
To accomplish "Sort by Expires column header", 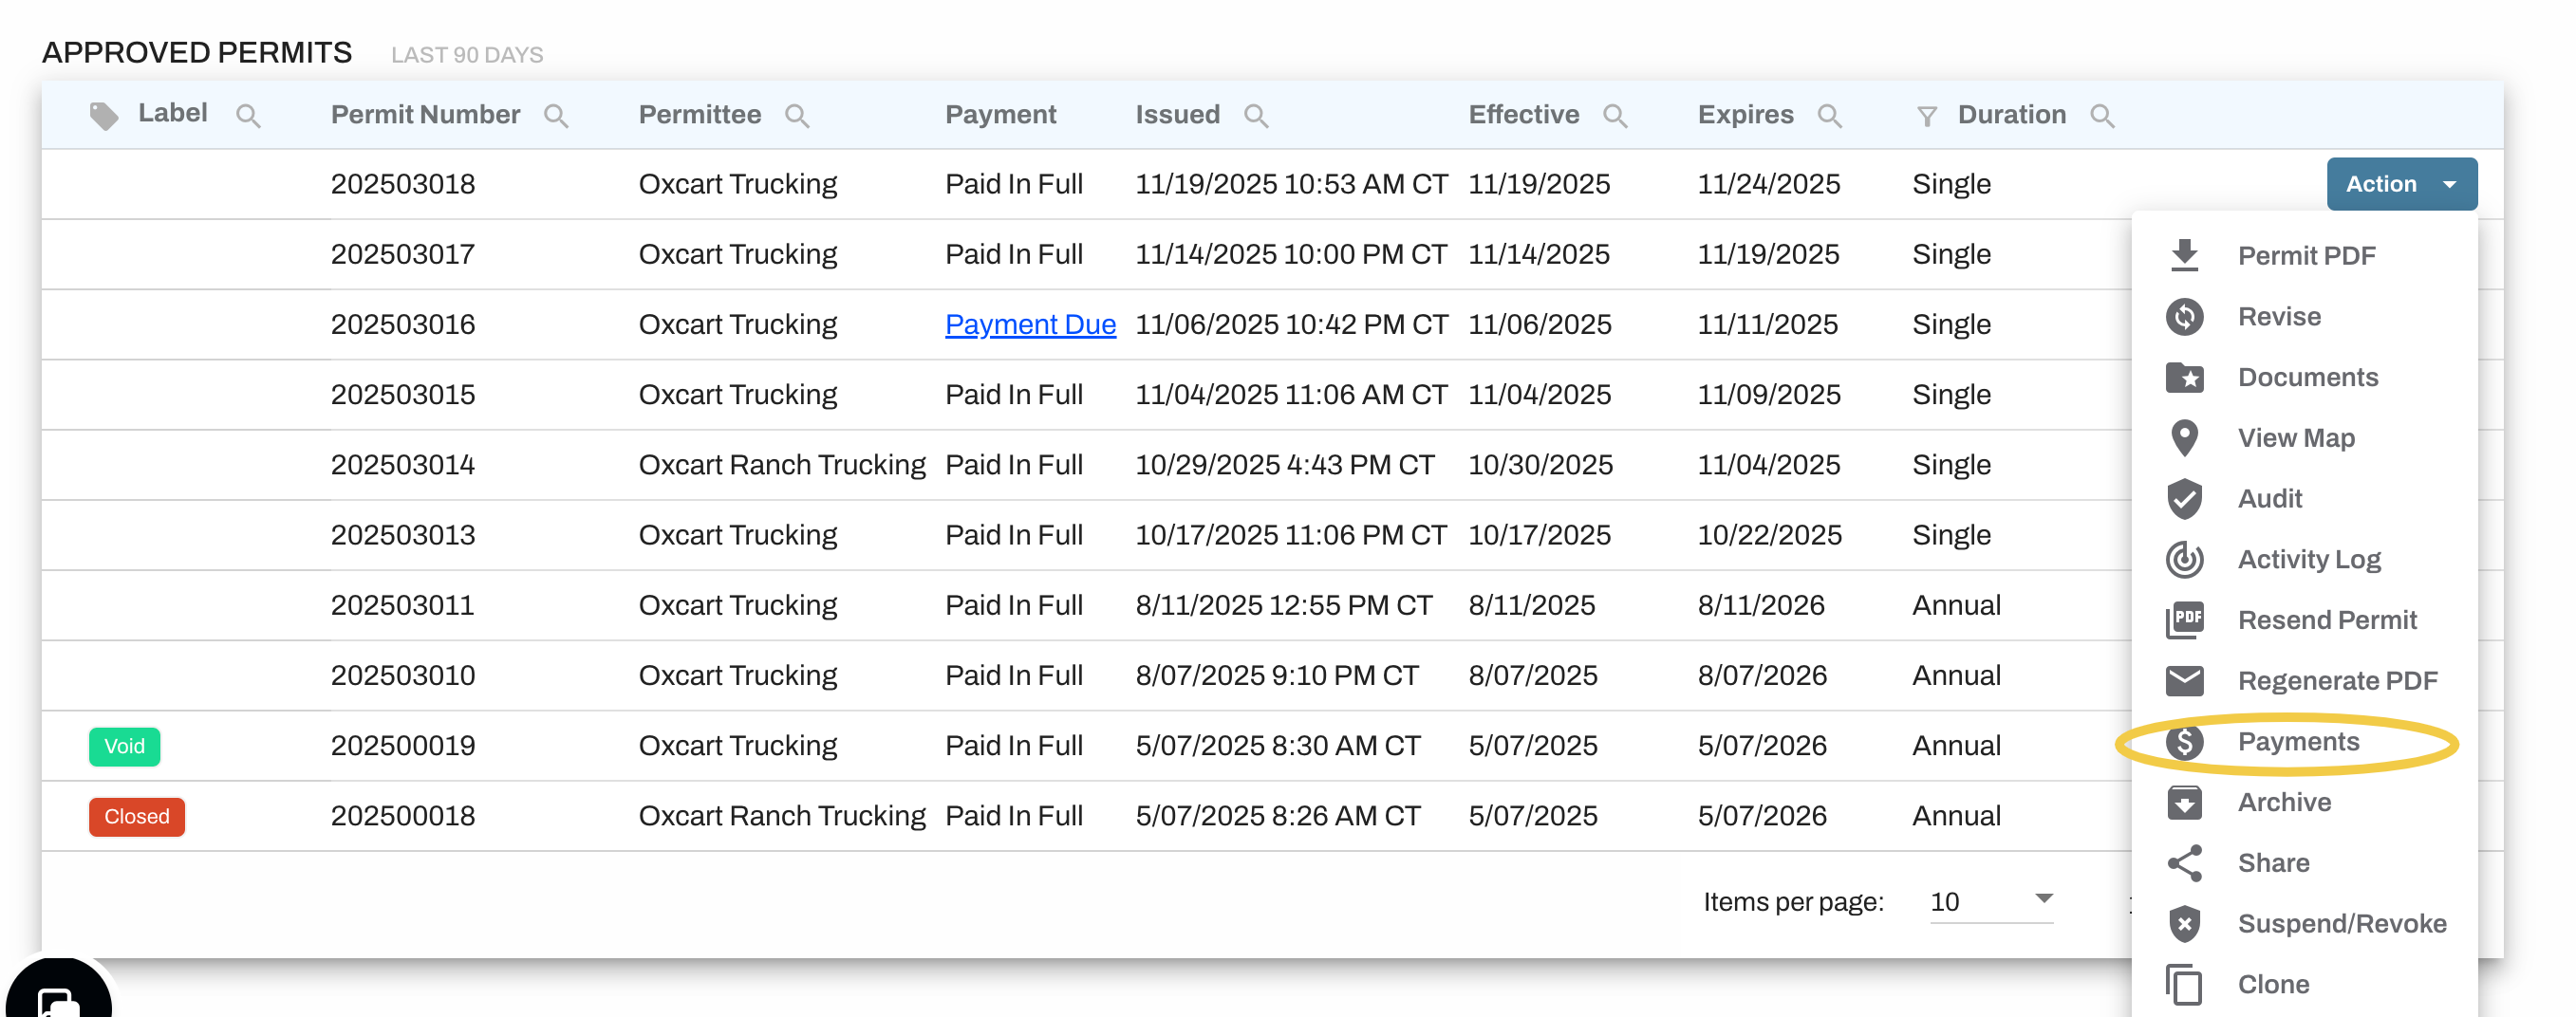I will (x=1745, y=115).
